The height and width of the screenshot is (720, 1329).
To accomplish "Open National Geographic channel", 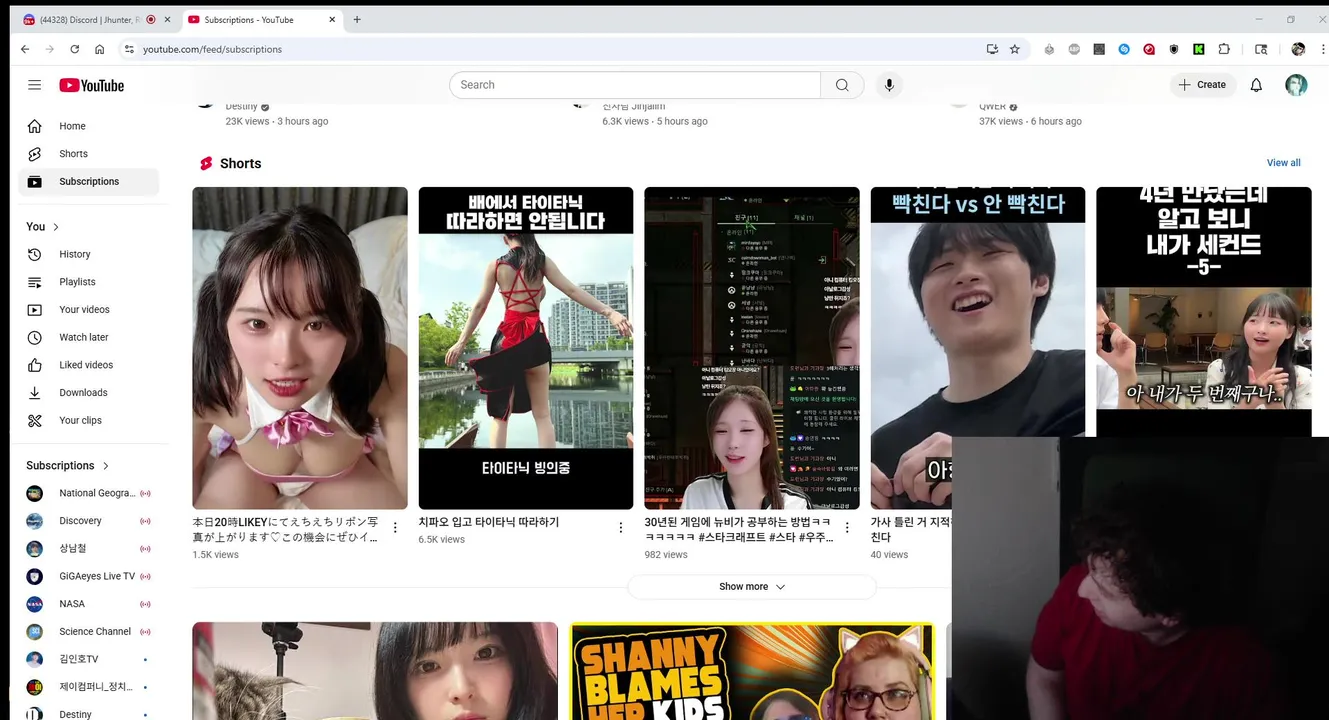I will [x=88, y=493].
